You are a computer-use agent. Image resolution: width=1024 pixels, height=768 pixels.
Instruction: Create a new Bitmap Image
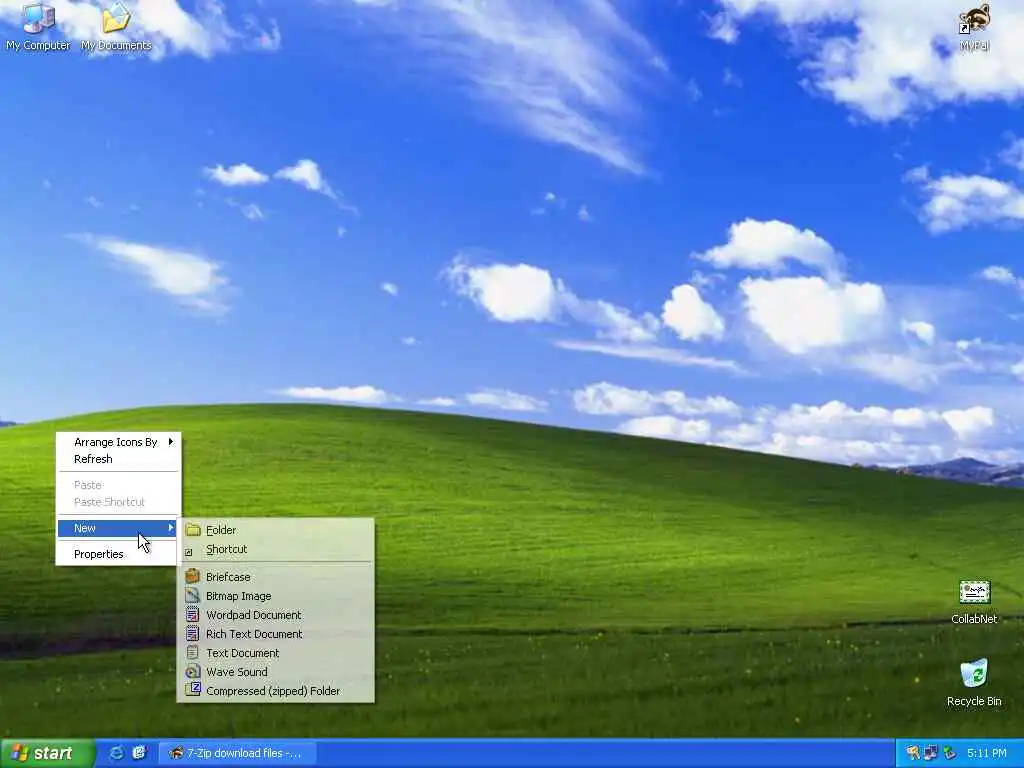click(276, 596)
